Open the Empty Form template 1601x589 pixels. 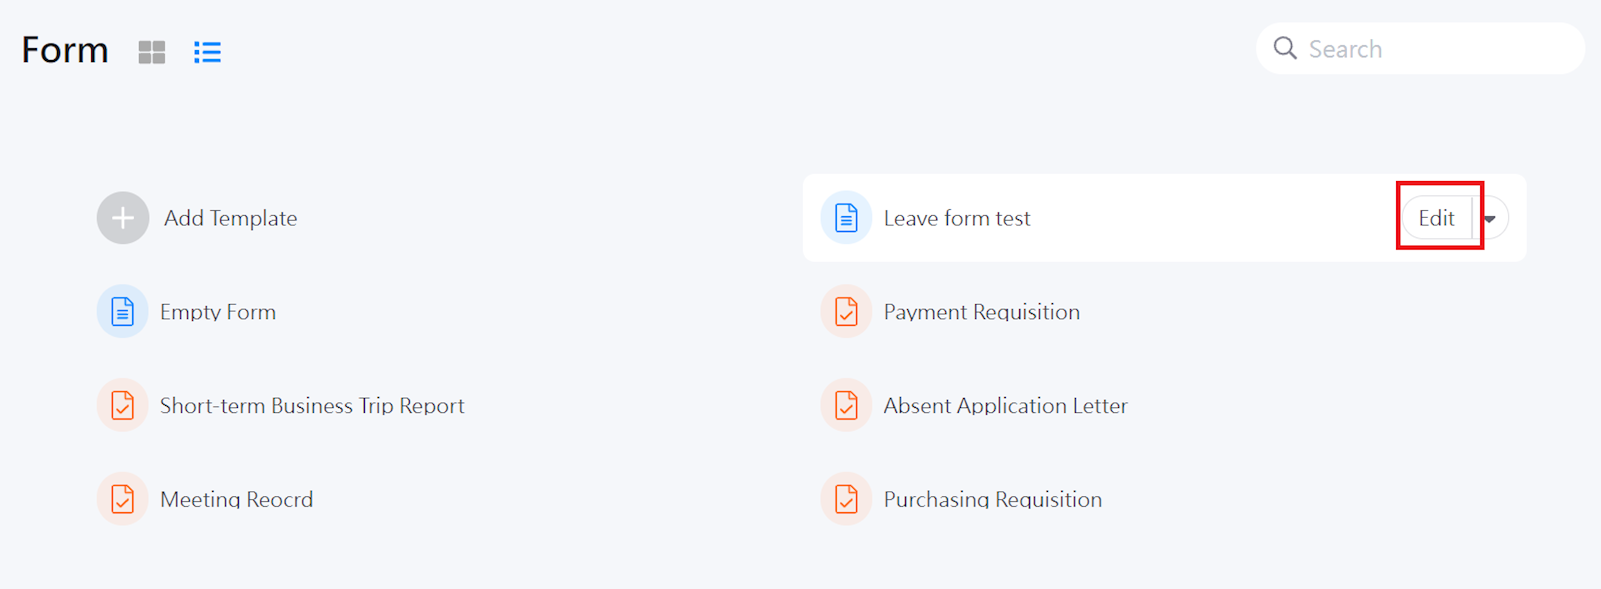click(x=218, y=312)
